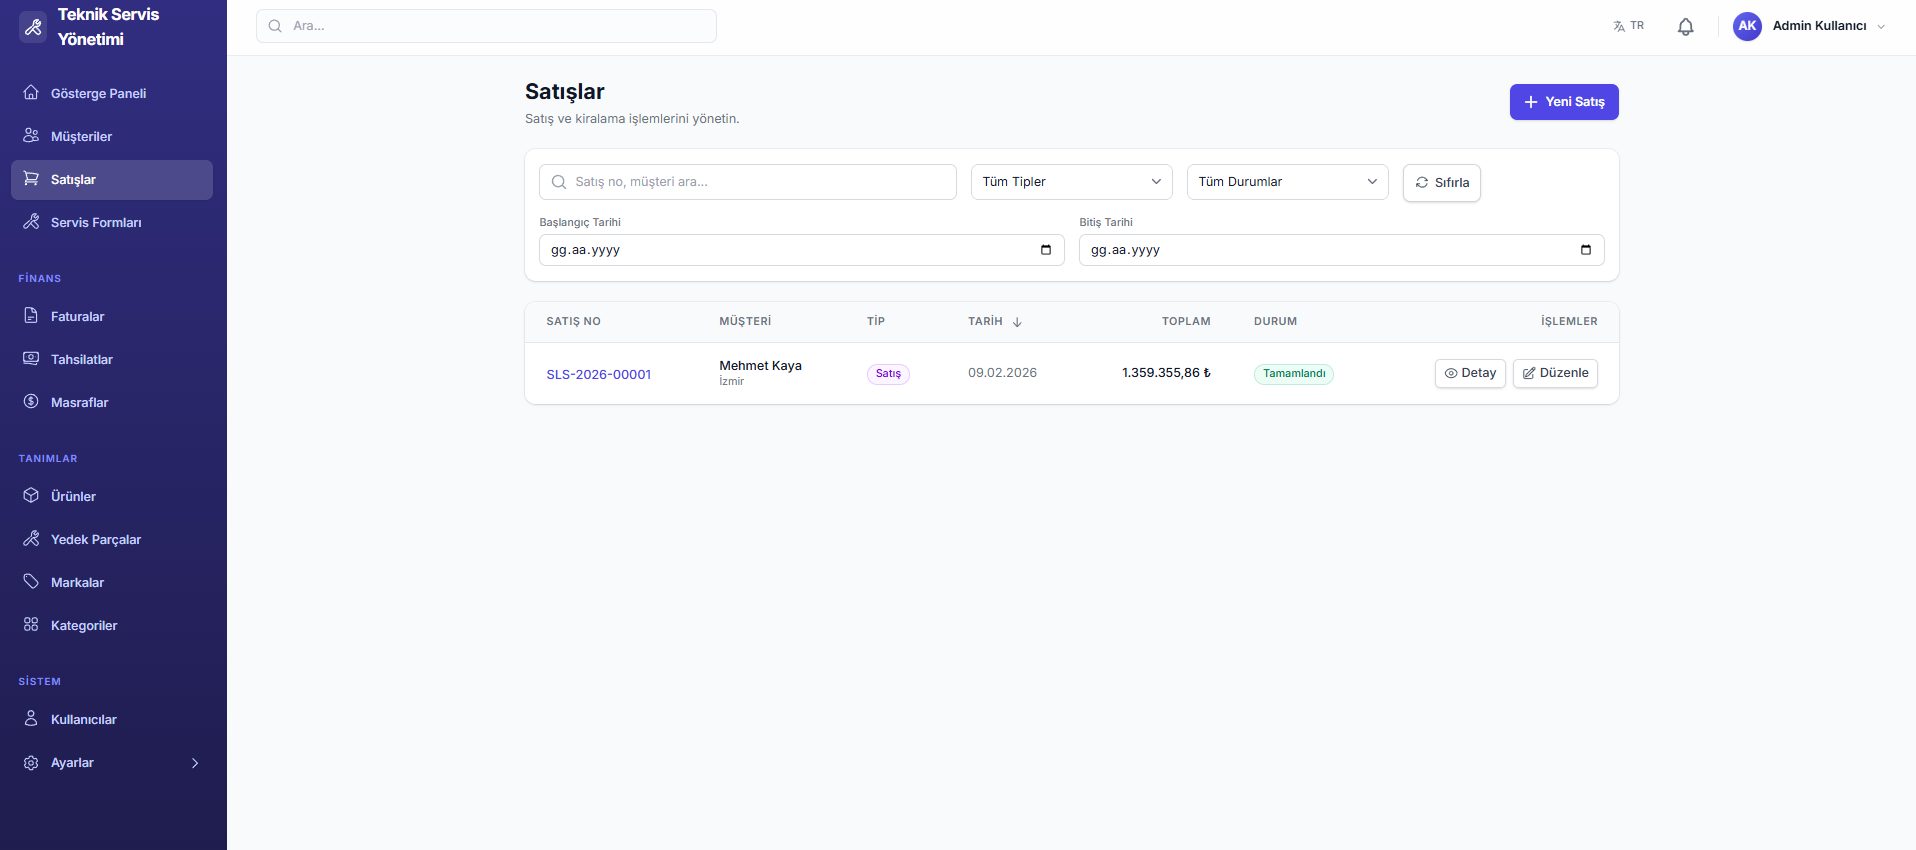The image size is (1916, 850).
Task: Navigate to Faturalar section
Action: [77, 316]
